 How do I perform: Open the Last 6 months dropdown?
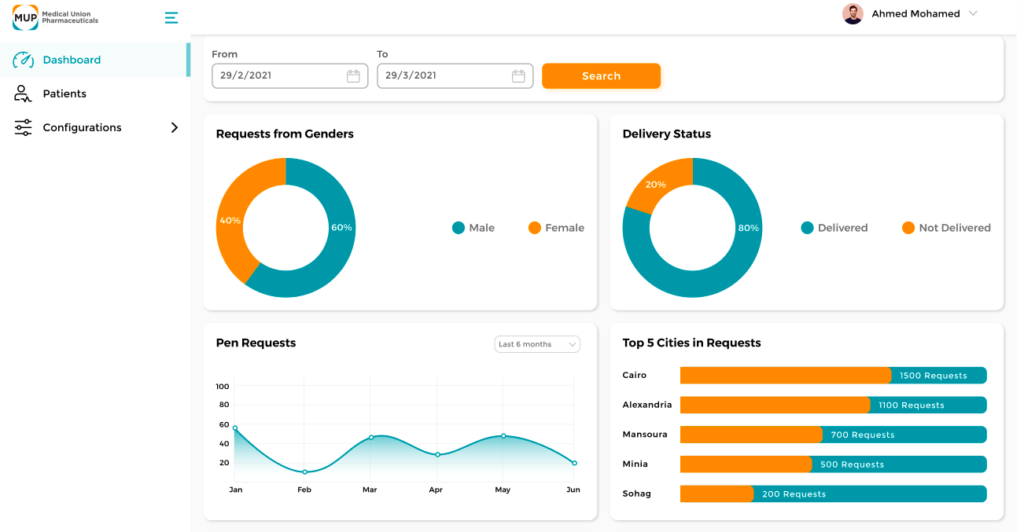[x=537, y=344]
